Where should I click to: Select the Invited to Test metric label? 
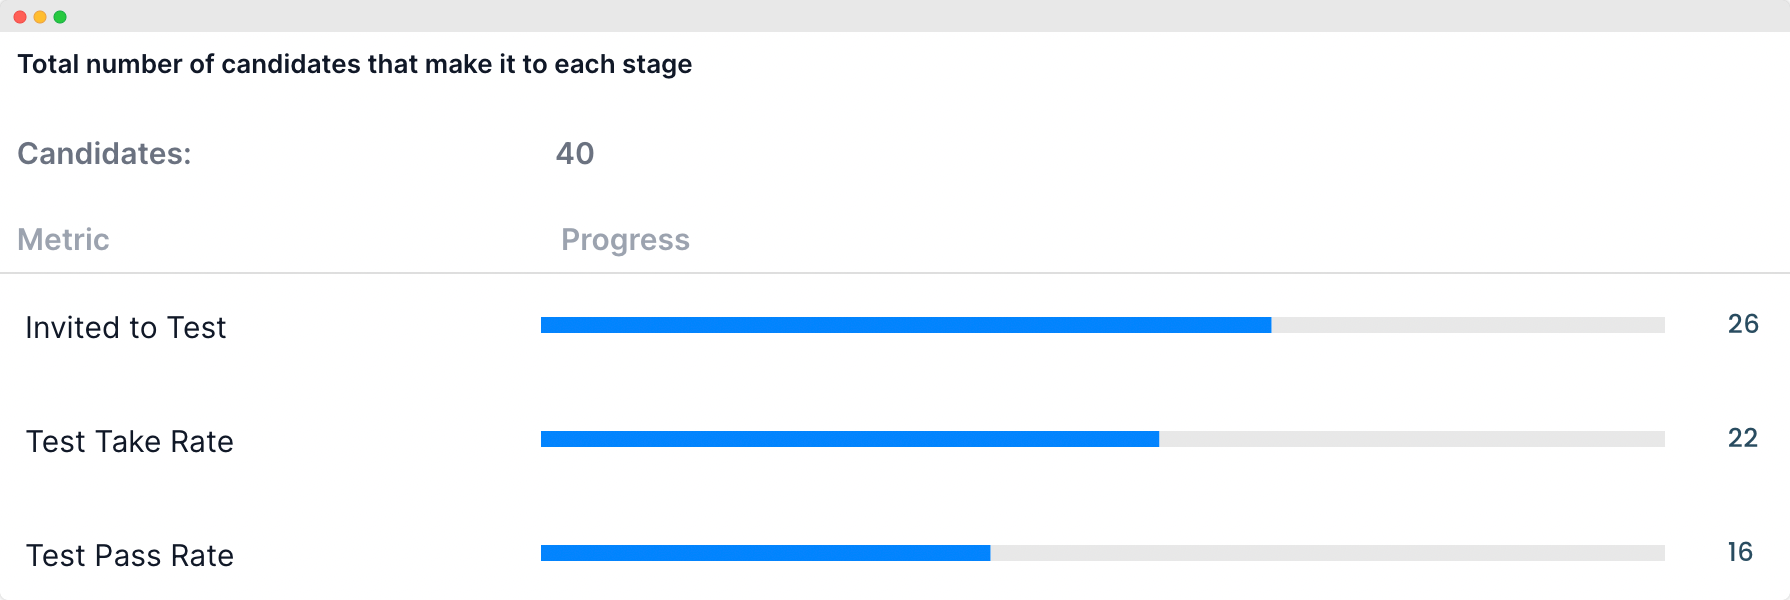[126, 328]
